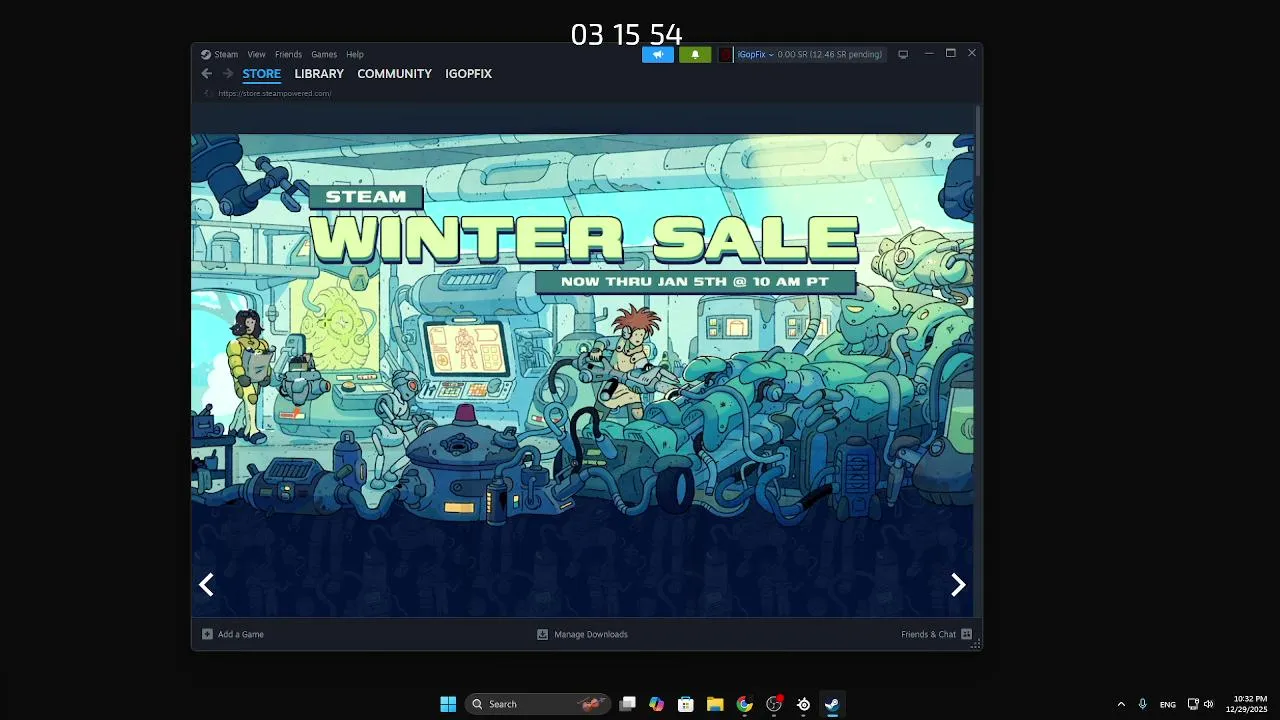Open the Friends menu
The image size is (1280, 720).
pyautogui.click(x=288, y=54)
